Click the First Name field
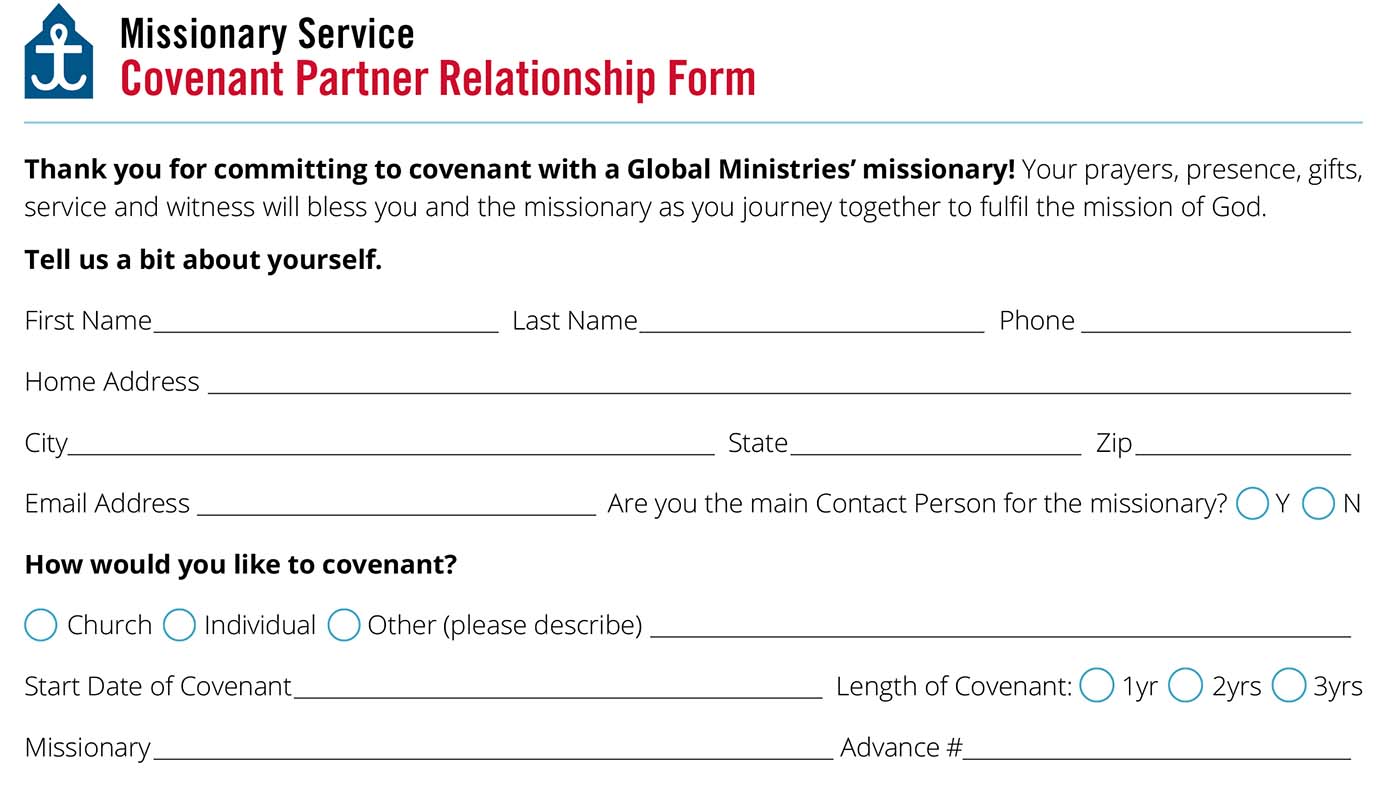1400x787 pixels. (x=325, y=321)
